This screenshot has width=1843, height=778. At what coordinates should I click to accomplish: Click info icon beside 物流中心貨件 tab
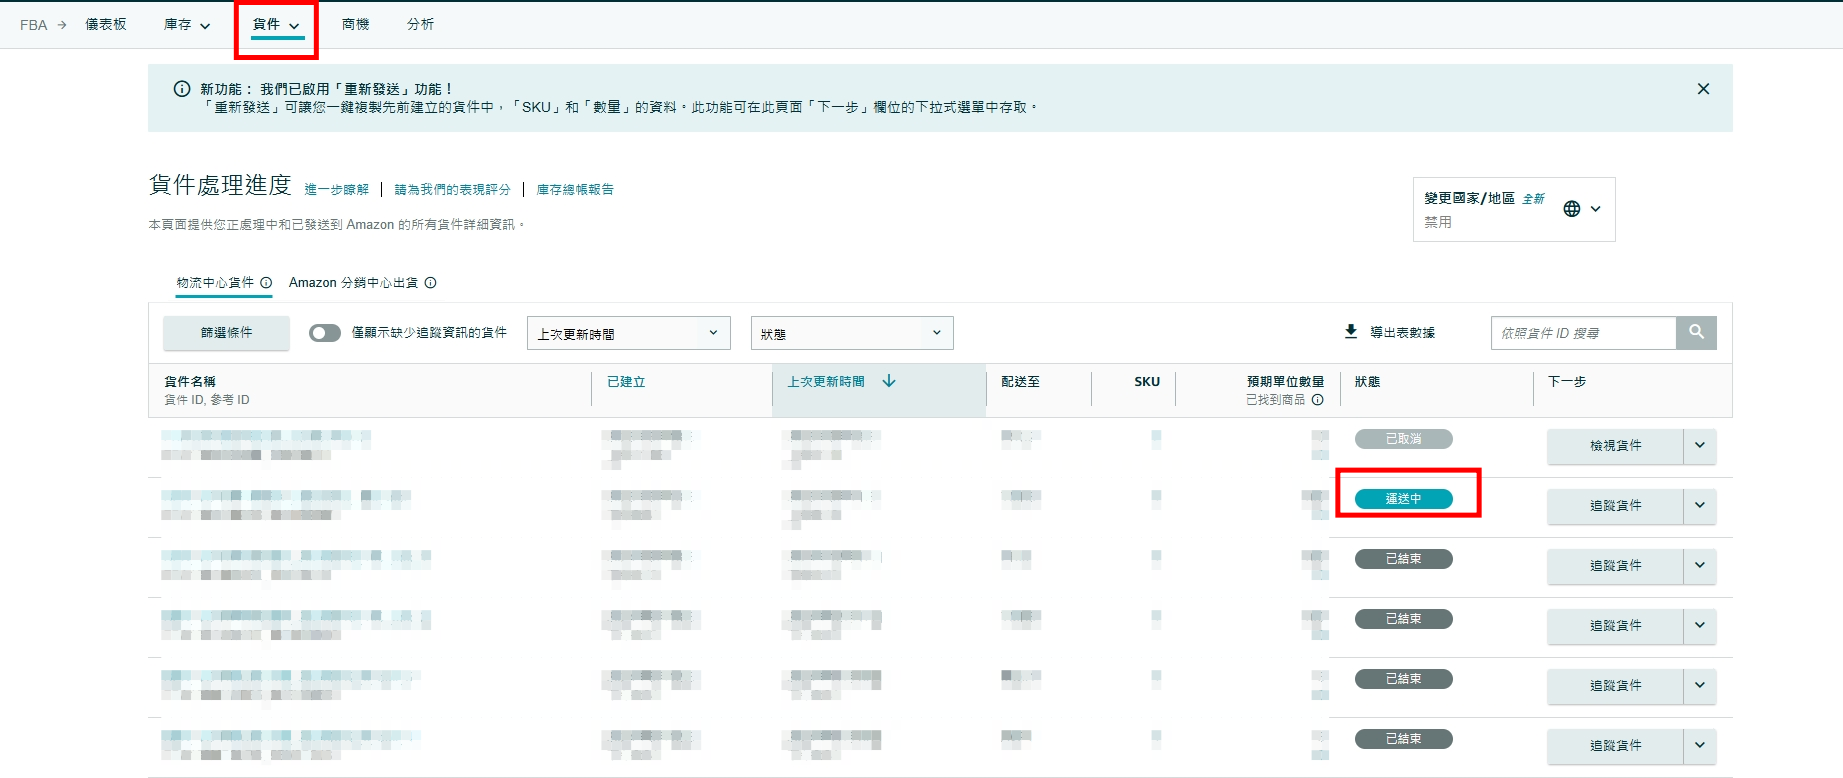[x=267, y=283]
